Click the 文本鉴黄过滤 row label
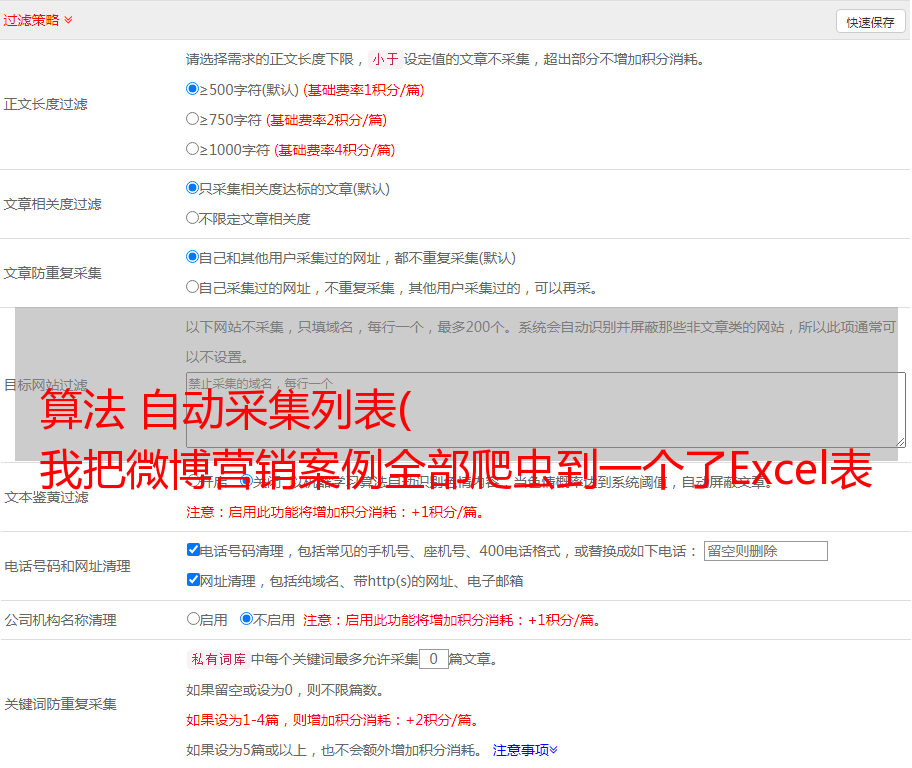The width and height of the screenshot is (912, 768). pyautogui.click(x=47, y=497)
